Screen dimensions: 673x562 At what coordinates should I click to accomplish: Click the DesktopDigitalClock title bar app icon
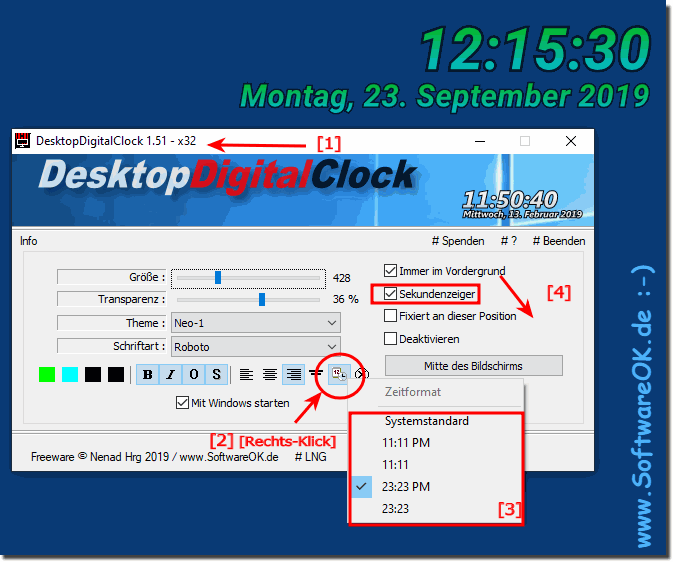23,140
